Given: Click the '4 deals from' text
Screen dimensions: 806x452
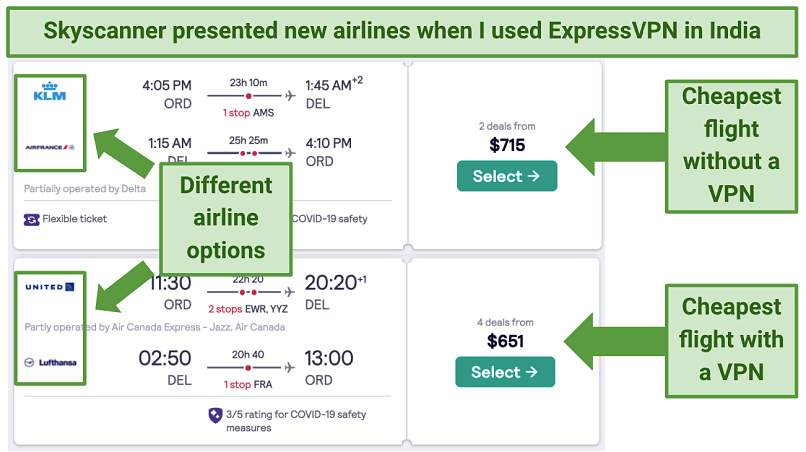Looking at the screenshot, I should (506, 322).
